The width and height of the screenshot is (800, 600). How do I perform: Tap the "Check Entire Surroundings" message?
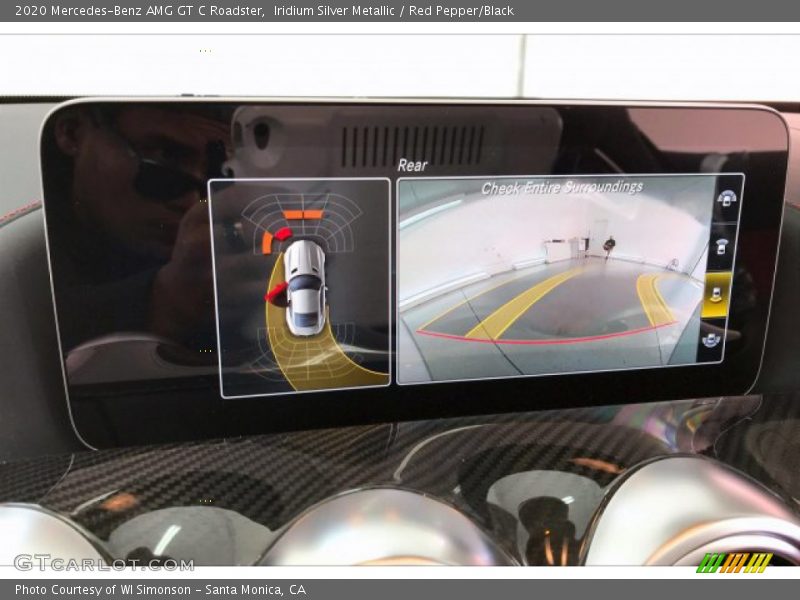[x=561, y=187]
